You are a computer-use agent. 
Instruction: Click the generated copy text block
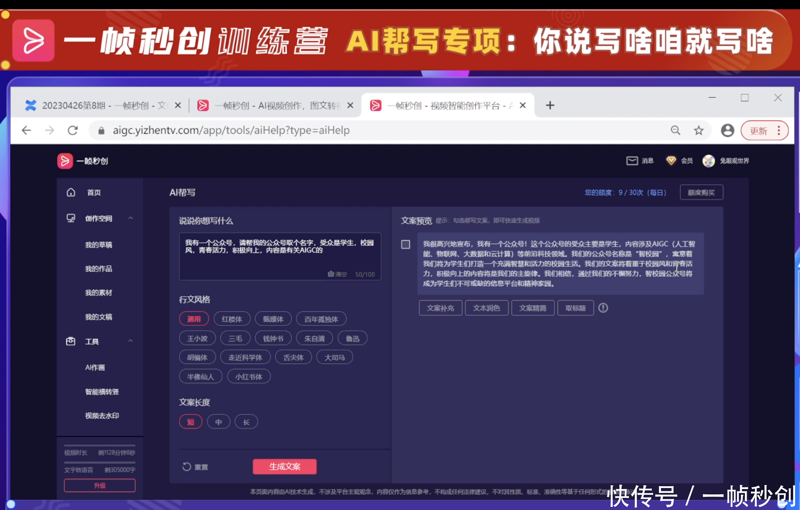561,264
